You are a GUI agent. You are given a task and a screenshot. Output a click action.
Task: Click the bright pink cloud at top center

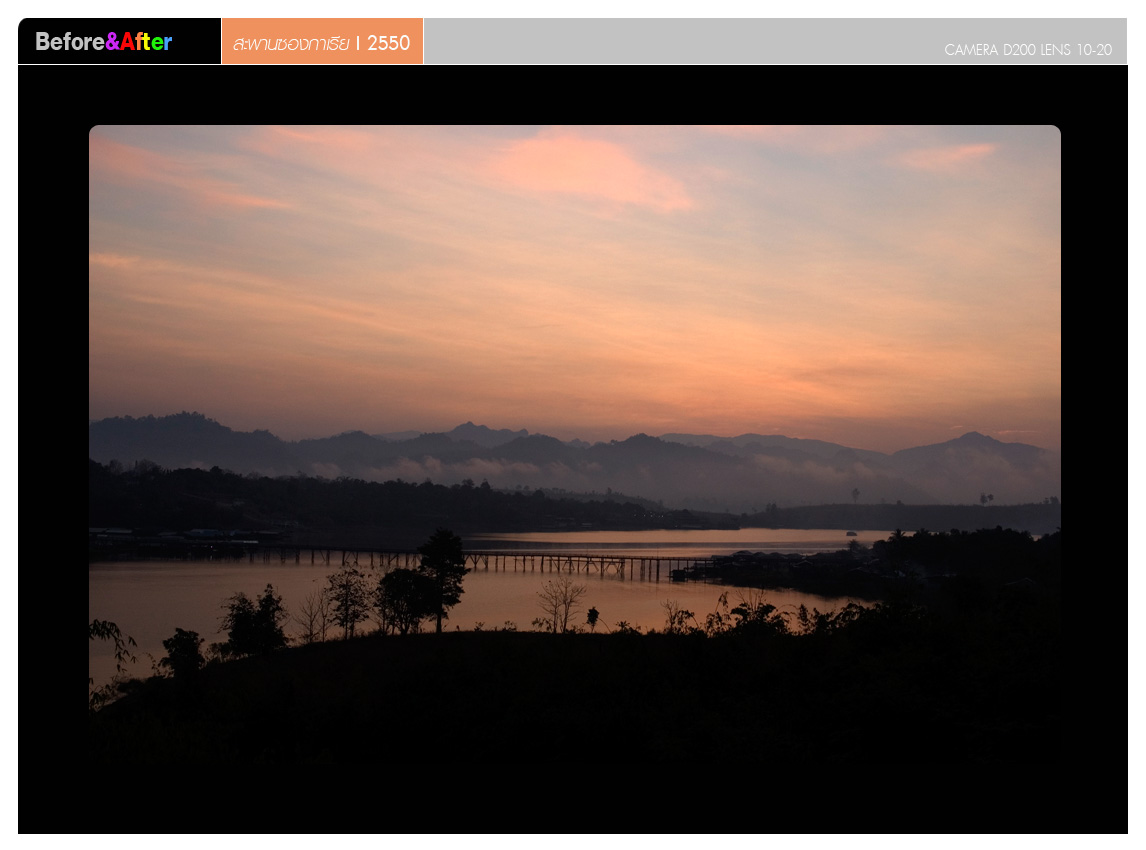click(590, 168)
